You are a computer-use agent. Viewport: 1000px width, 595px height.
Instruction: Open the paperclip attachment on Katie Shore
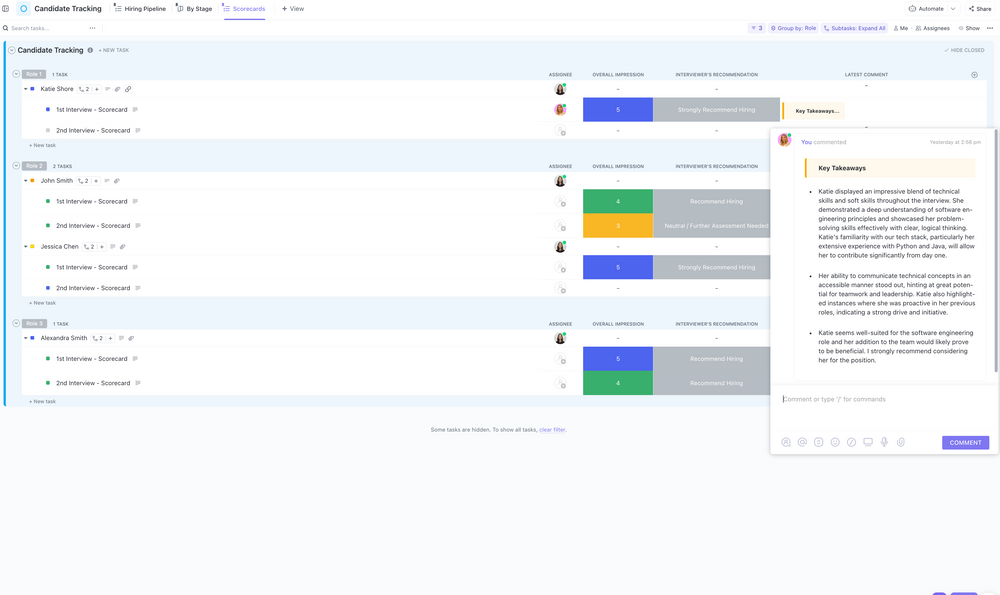click(x=117, y=89)
